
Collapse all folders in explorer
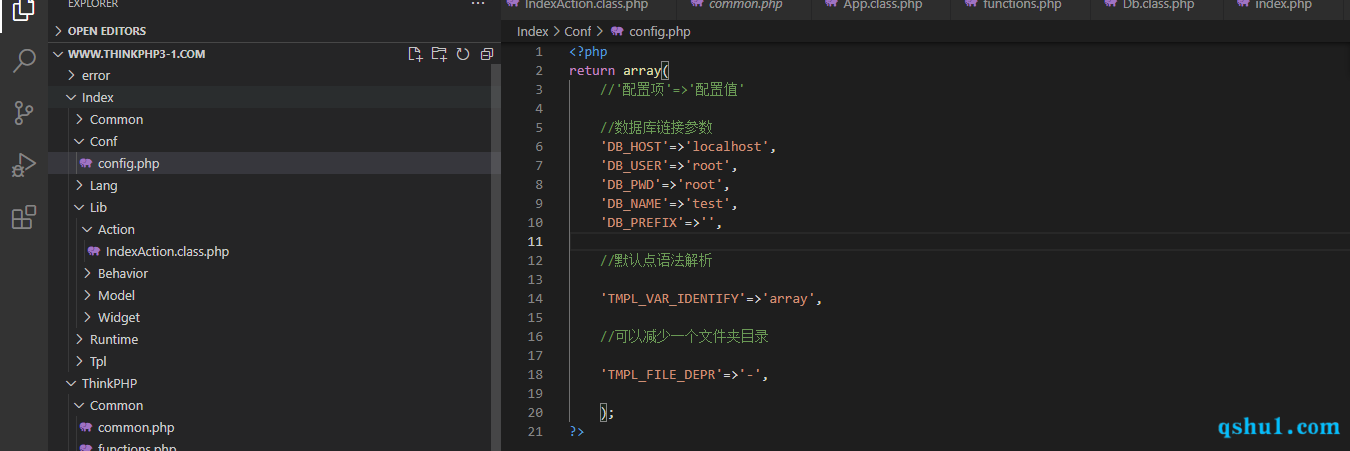[x=487, y=54]
